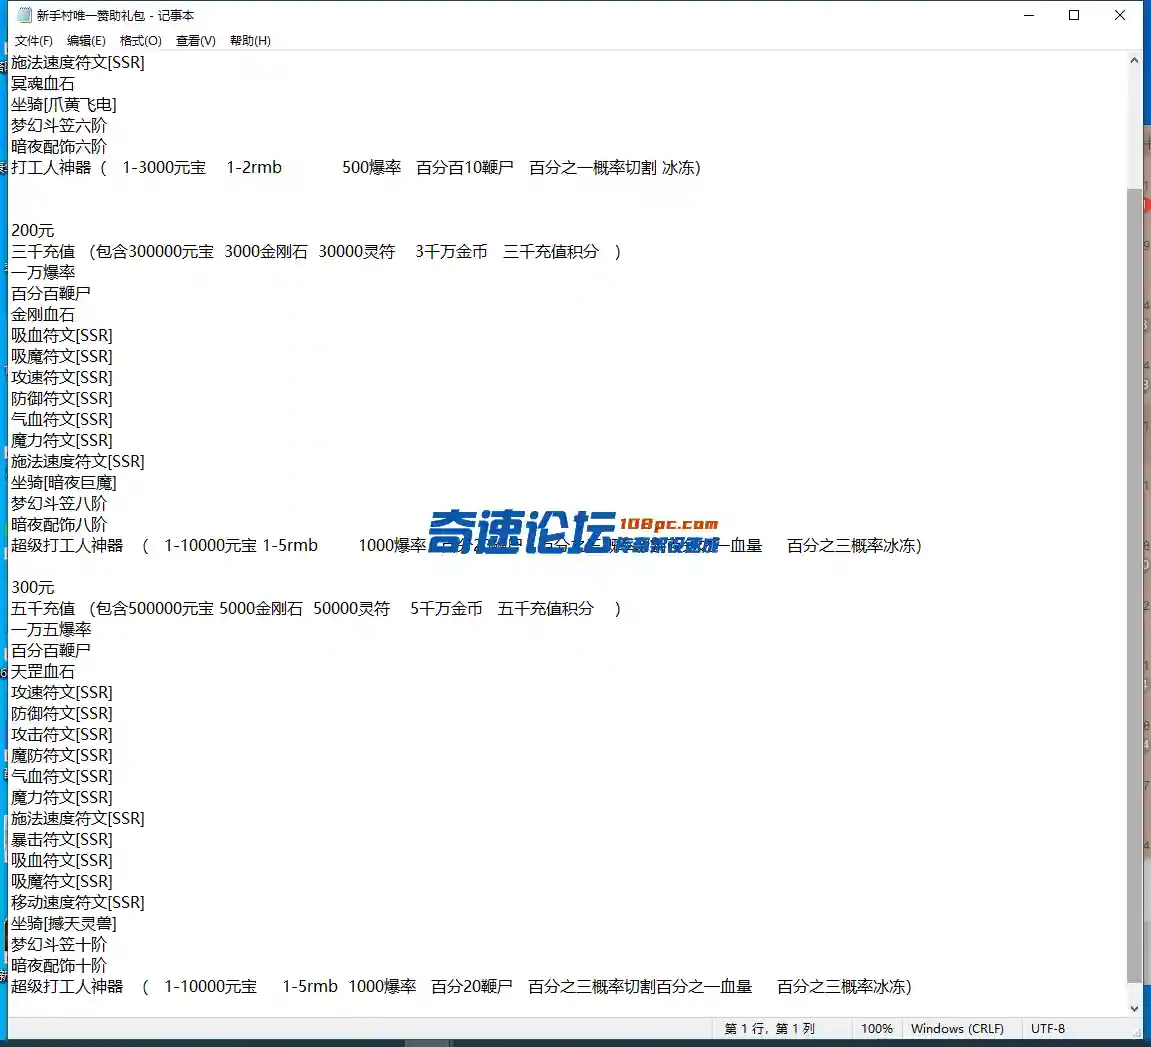Click the text 3千万金币
Image resolution: width=1151 pixels, height=1047 pixels.
tap(451, 252)
